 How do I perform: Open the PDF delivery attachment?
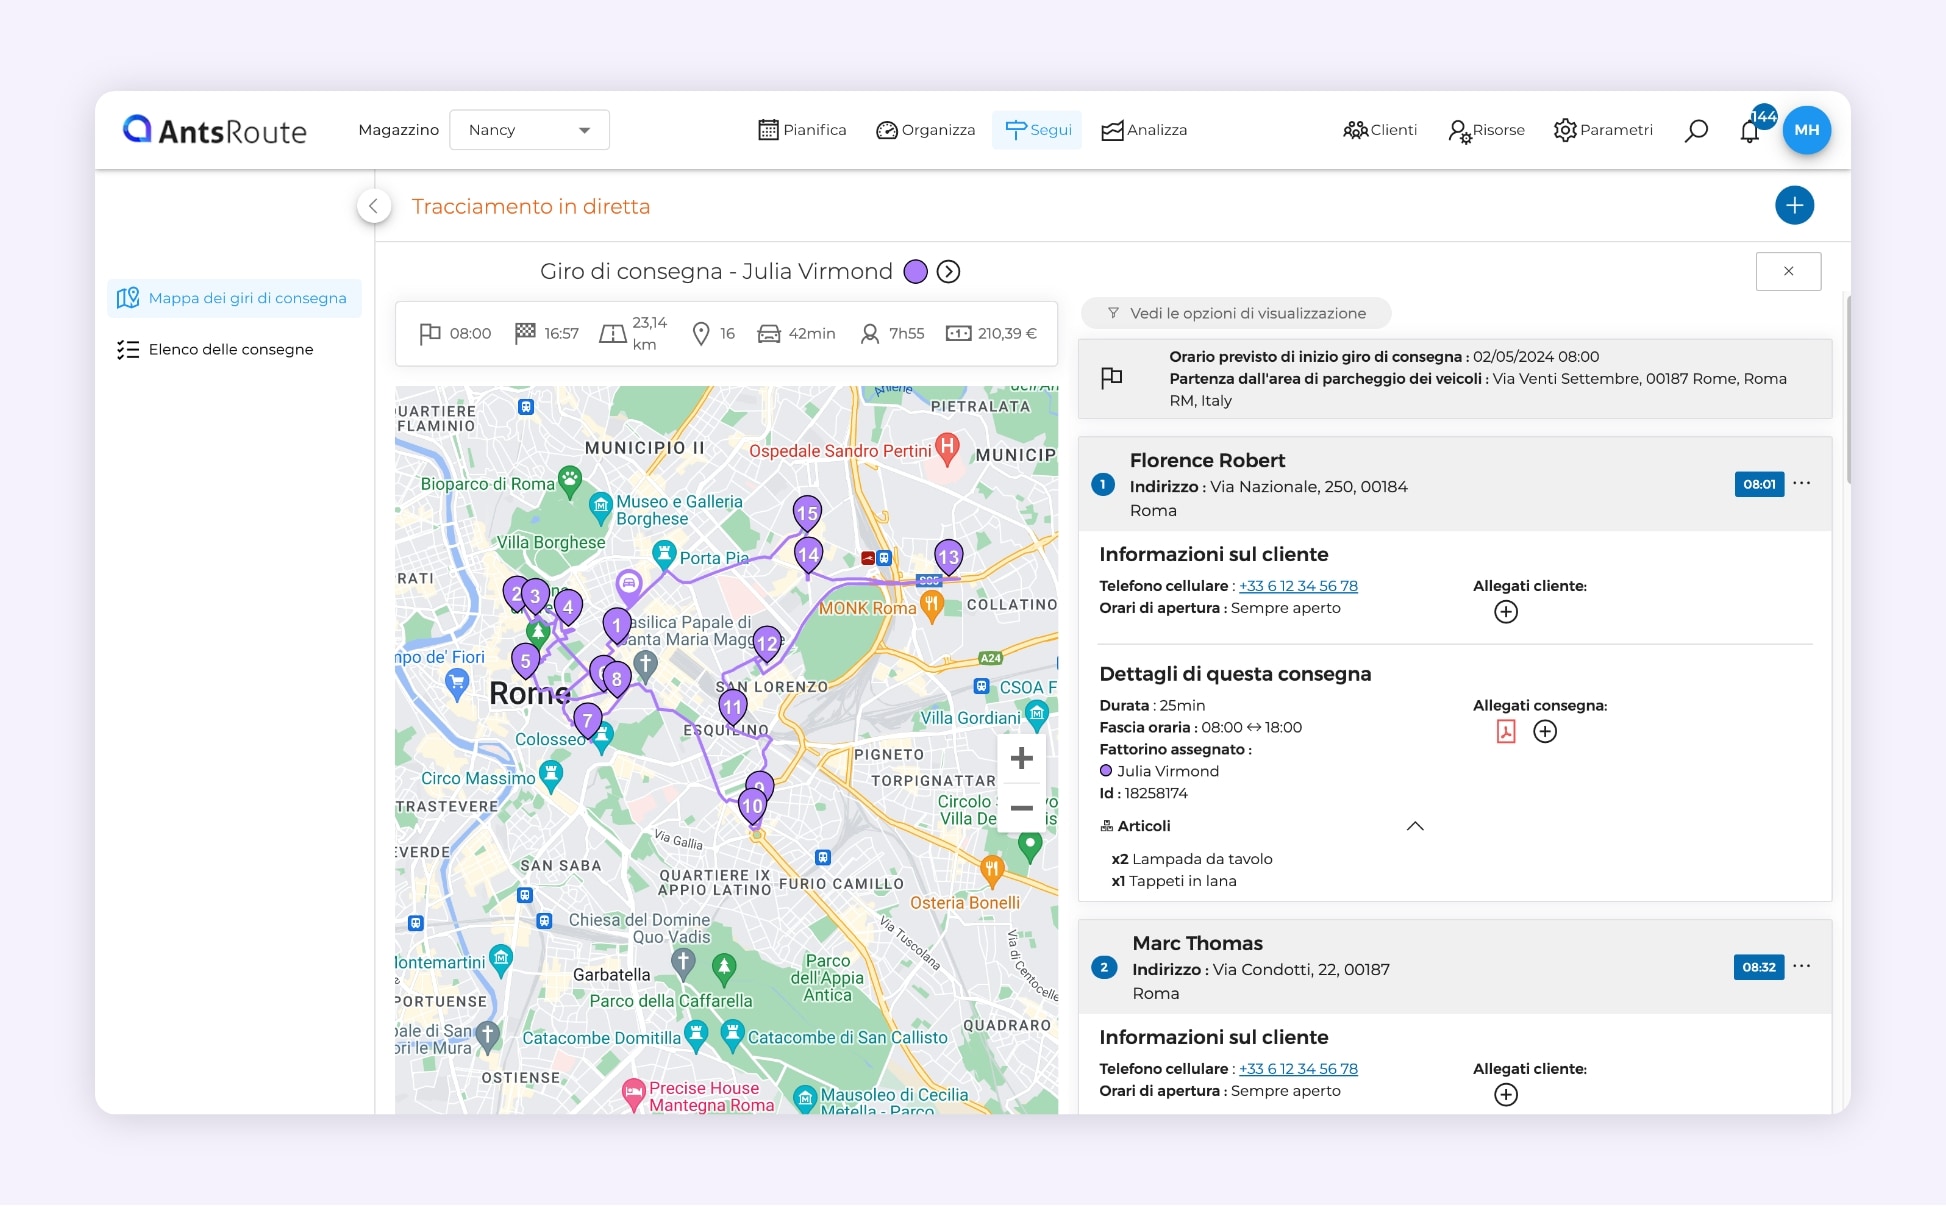(x=1506, y=732)
